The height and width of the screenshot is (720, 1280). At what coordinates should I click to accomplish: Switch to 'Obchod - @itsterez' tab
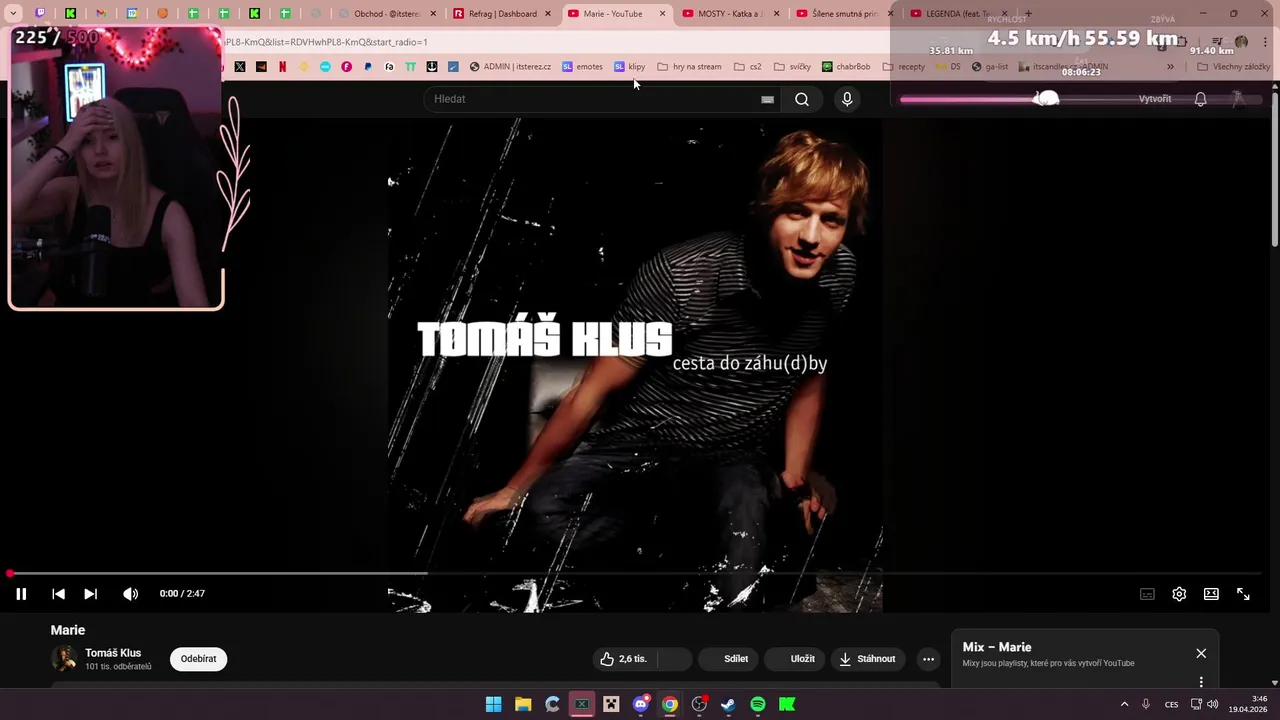tap(388, 14)
